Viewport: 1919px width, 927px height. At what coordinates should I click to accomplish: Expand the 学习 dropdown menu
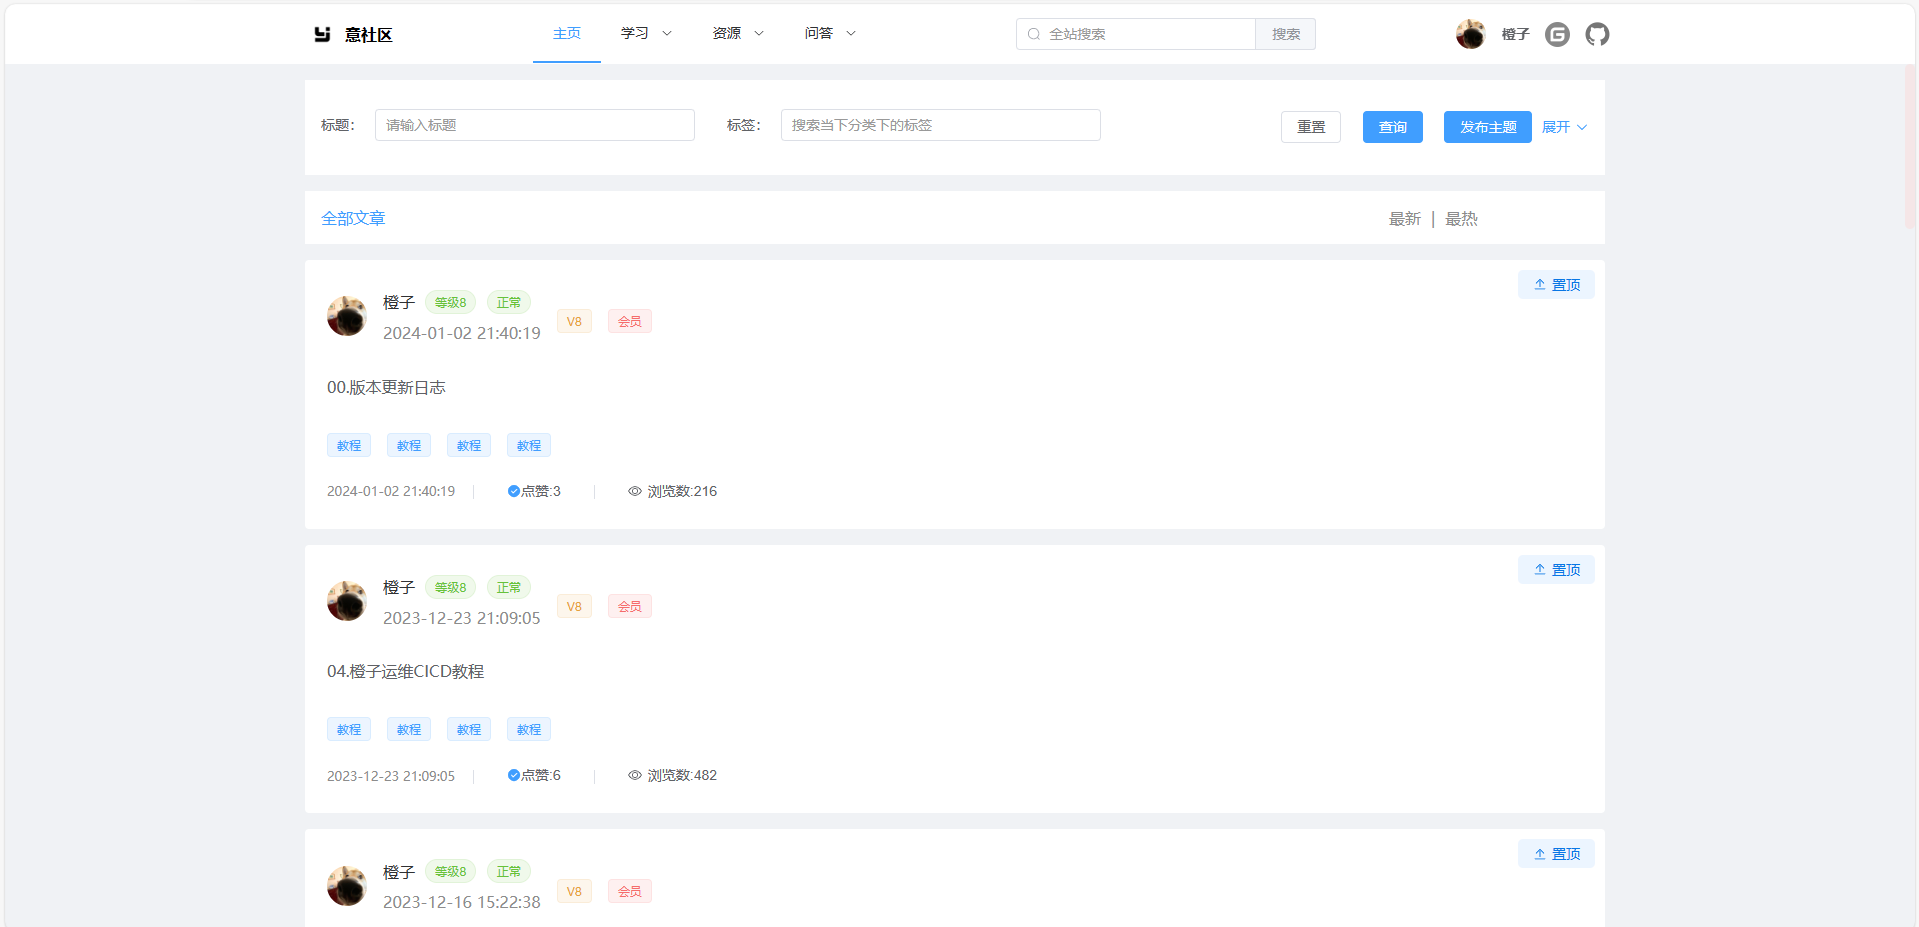(646, 34)
